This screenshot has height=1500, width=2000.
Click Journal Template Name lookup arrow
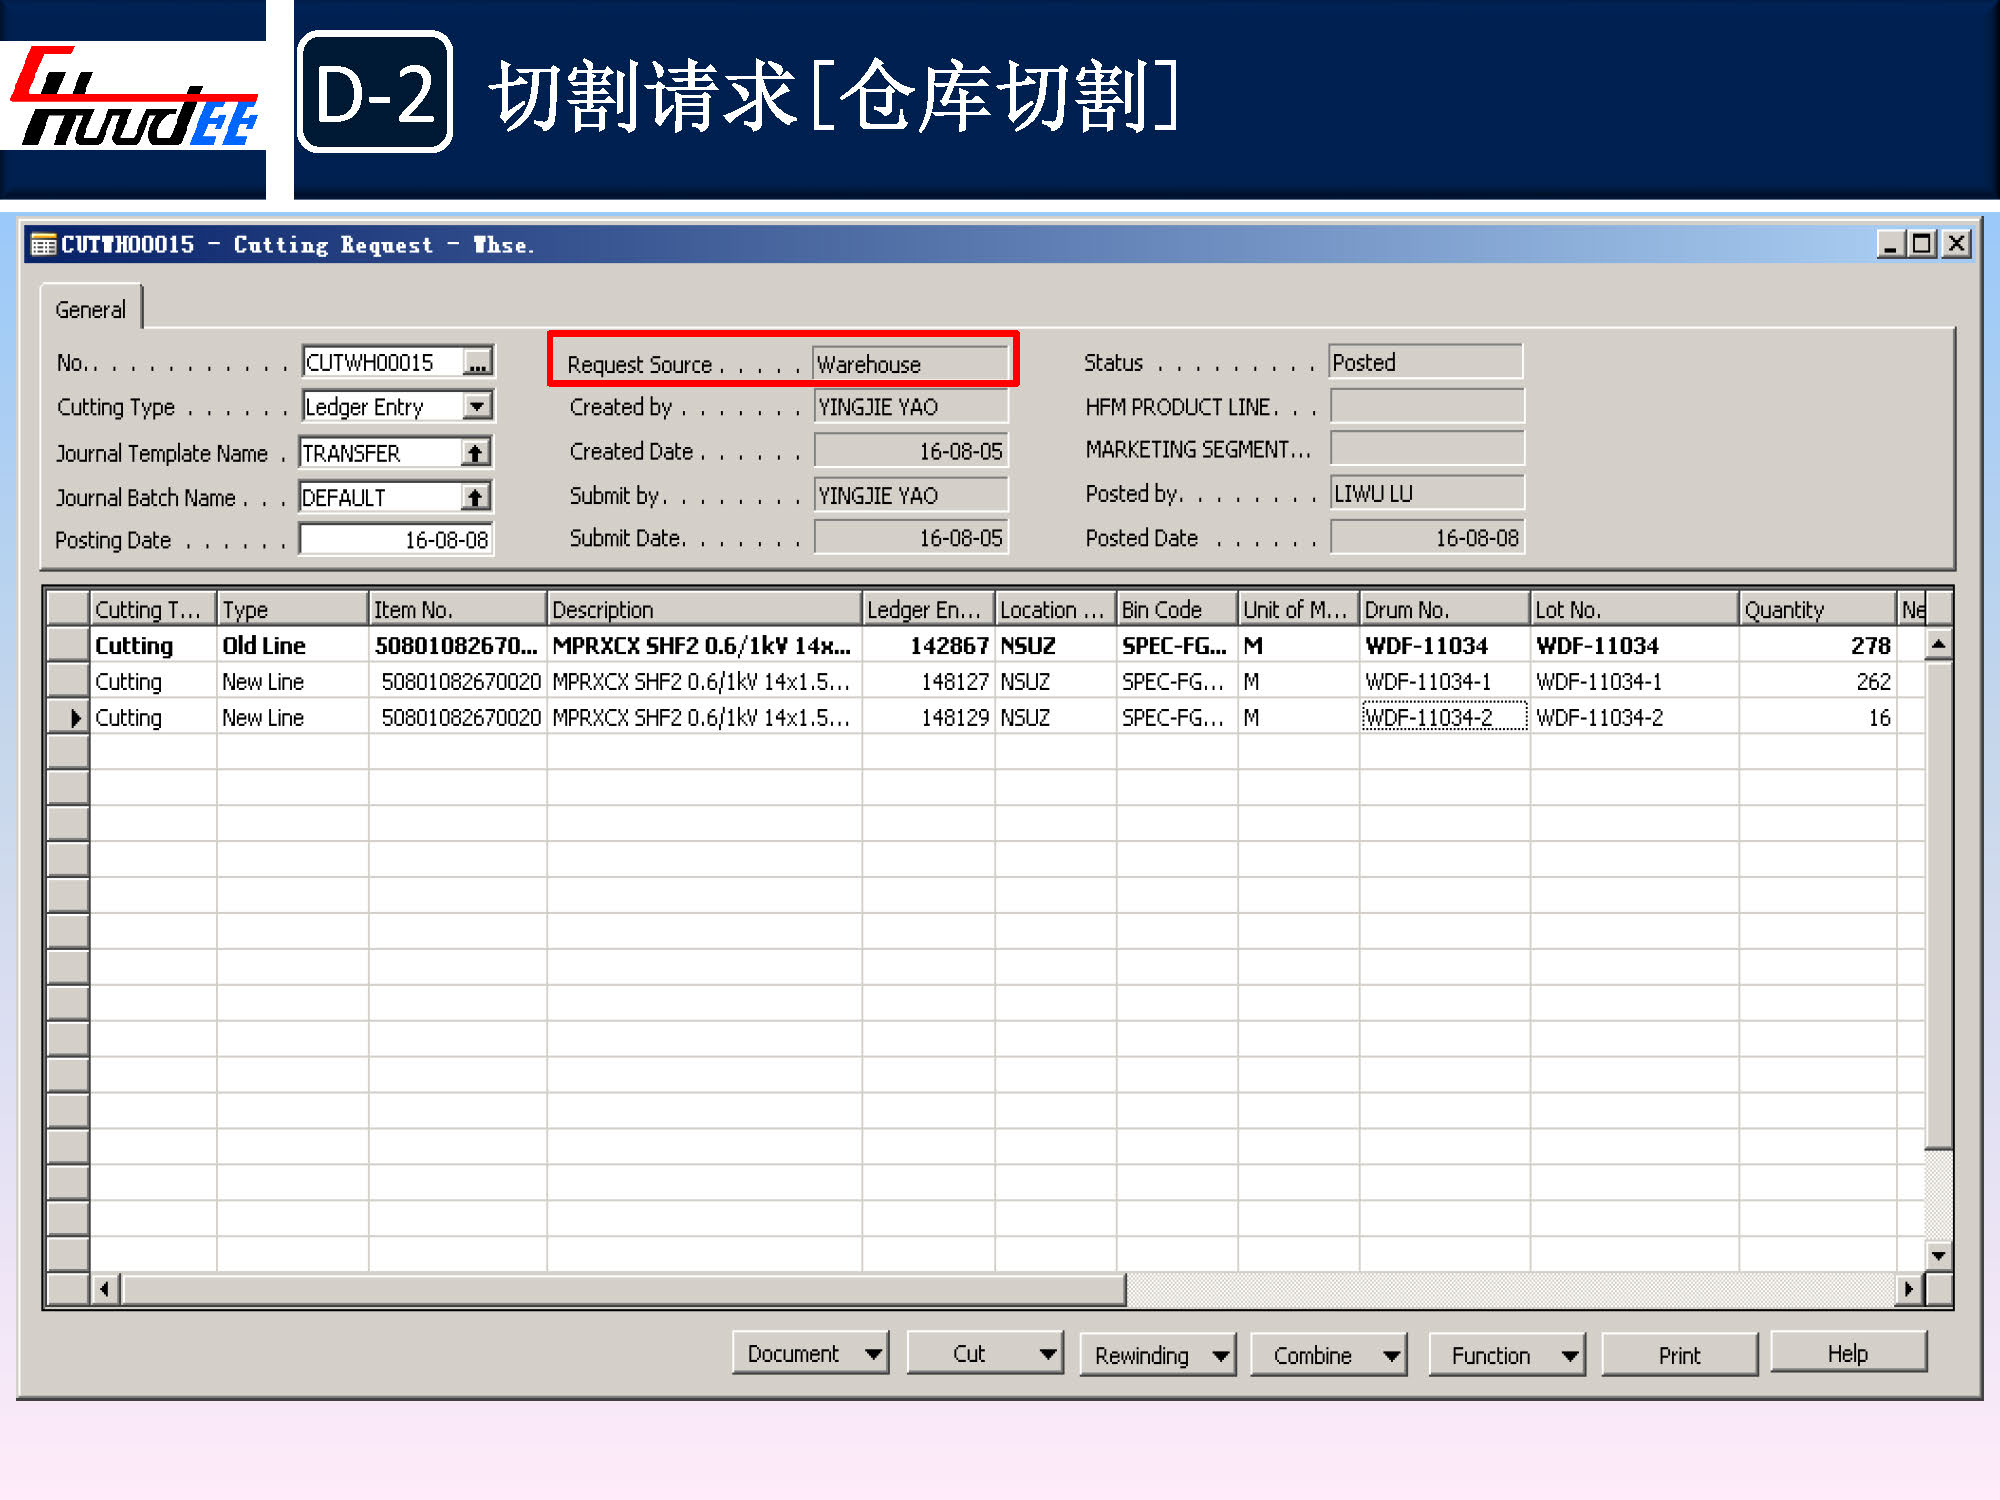pos(476,453)
